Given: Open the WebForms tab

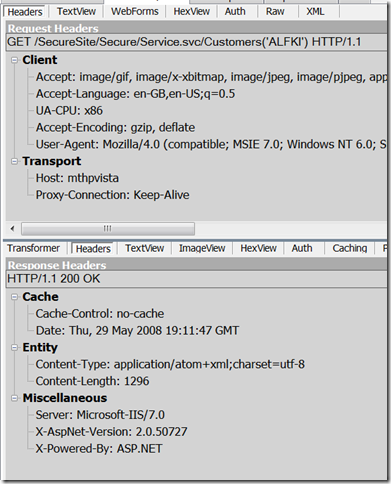Looking at the screenshot, I should click(x=135, y=12).
